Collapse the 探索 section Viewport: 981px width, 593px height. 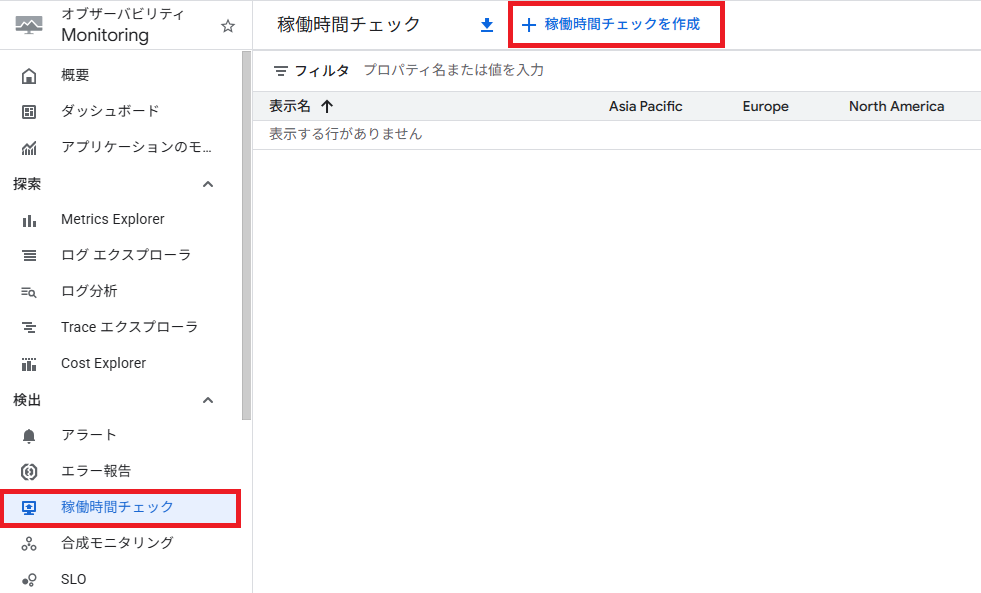click(208, 184)
